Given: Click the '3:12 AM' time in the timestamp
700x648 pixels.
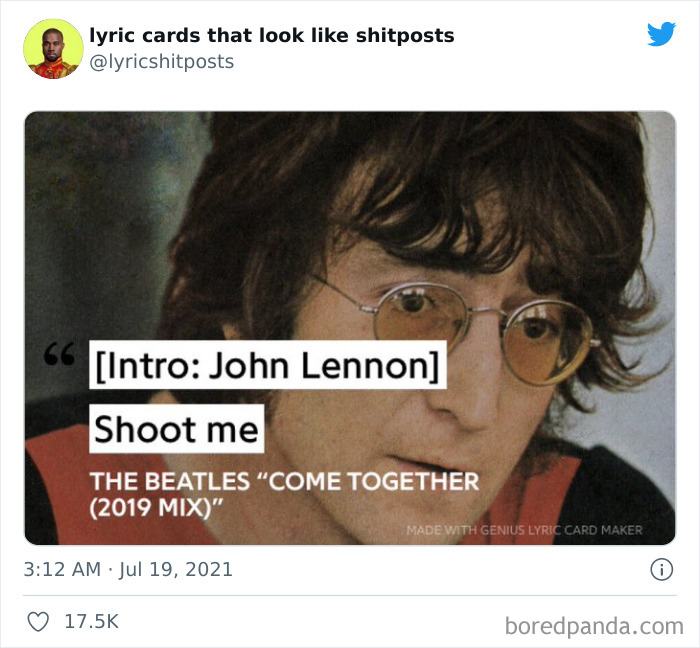Looking at the screenshot, I should (62, 569).
